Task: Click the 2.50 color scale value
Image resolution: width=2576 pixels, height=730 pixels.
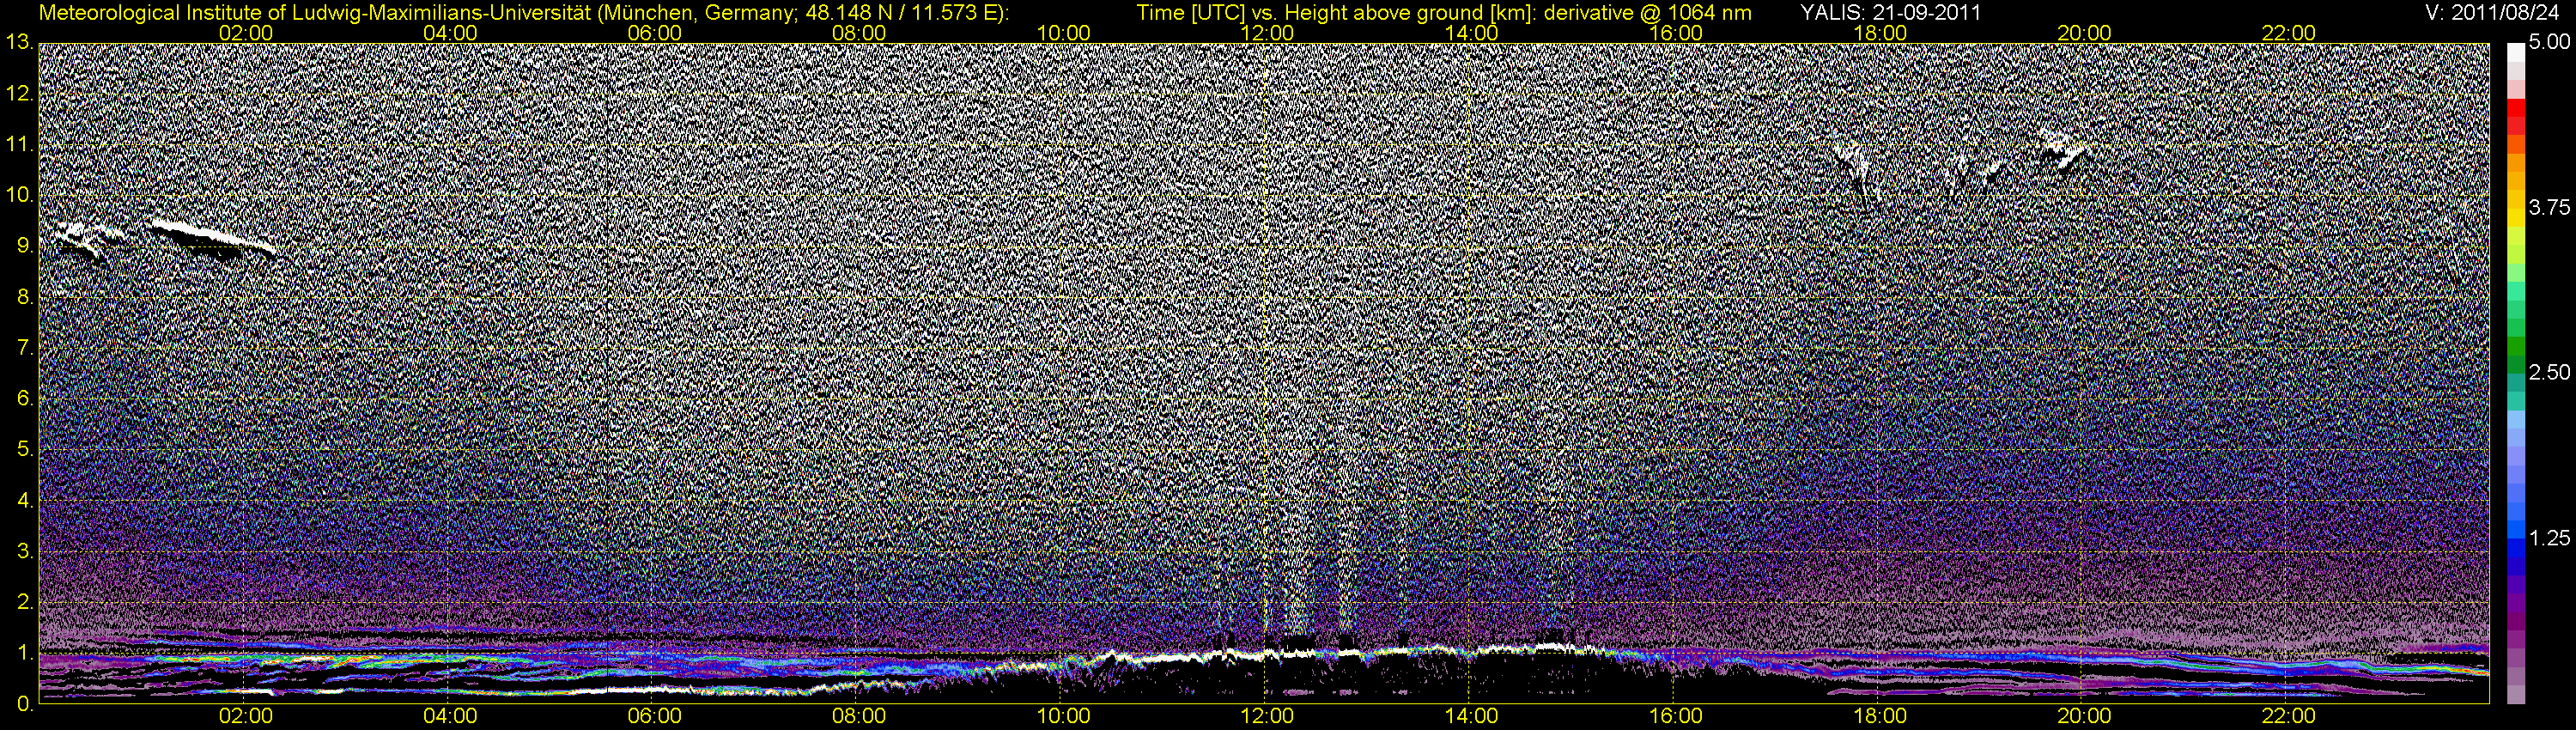Action: [x=2548, y=373]
